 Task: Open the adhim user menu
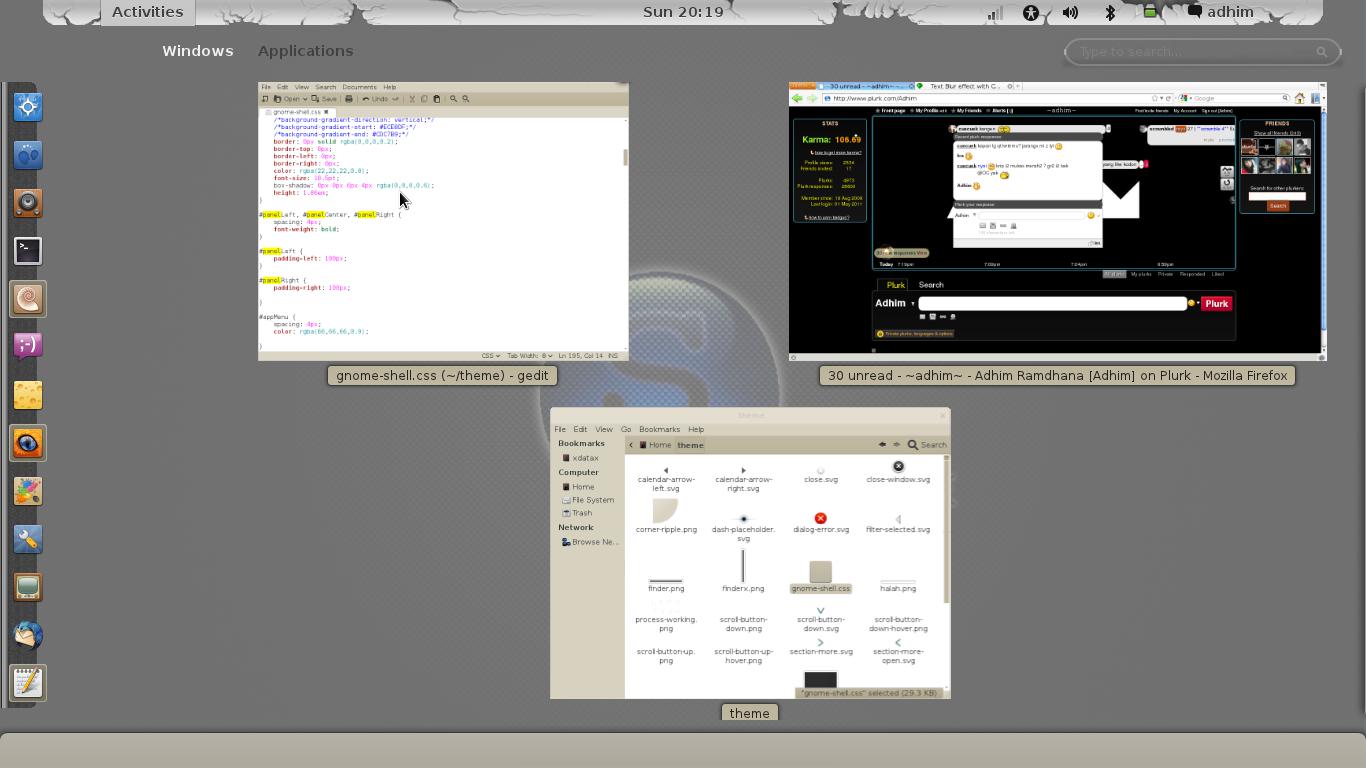pos(1220,12)
